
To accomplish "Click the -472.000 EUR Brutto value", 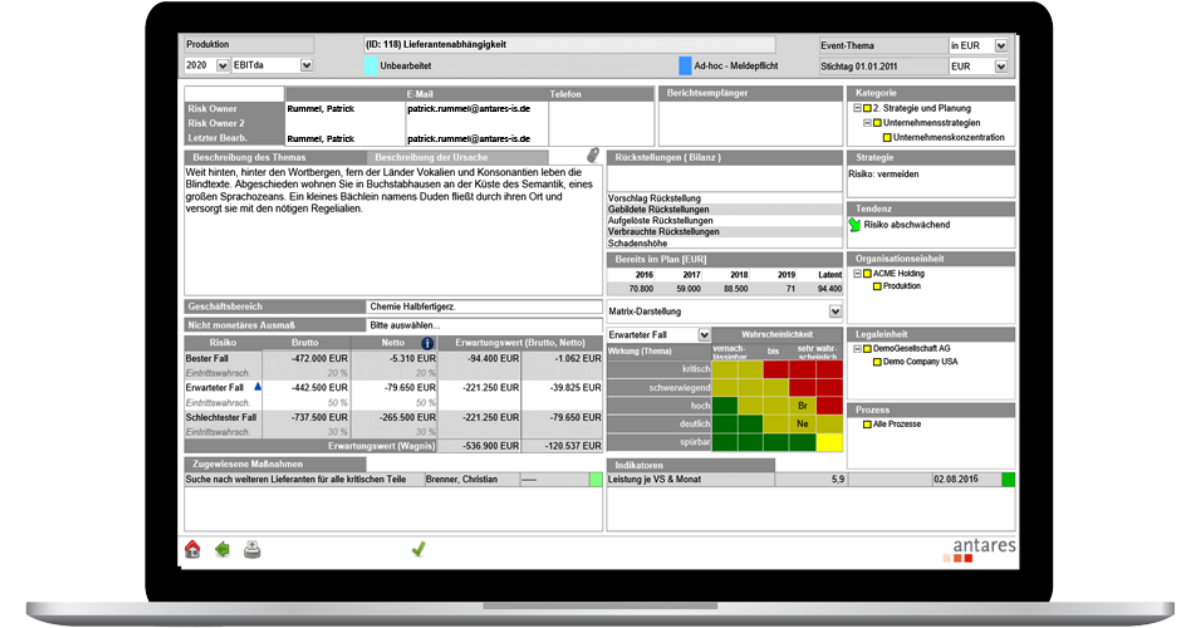I will pos(321,357).
